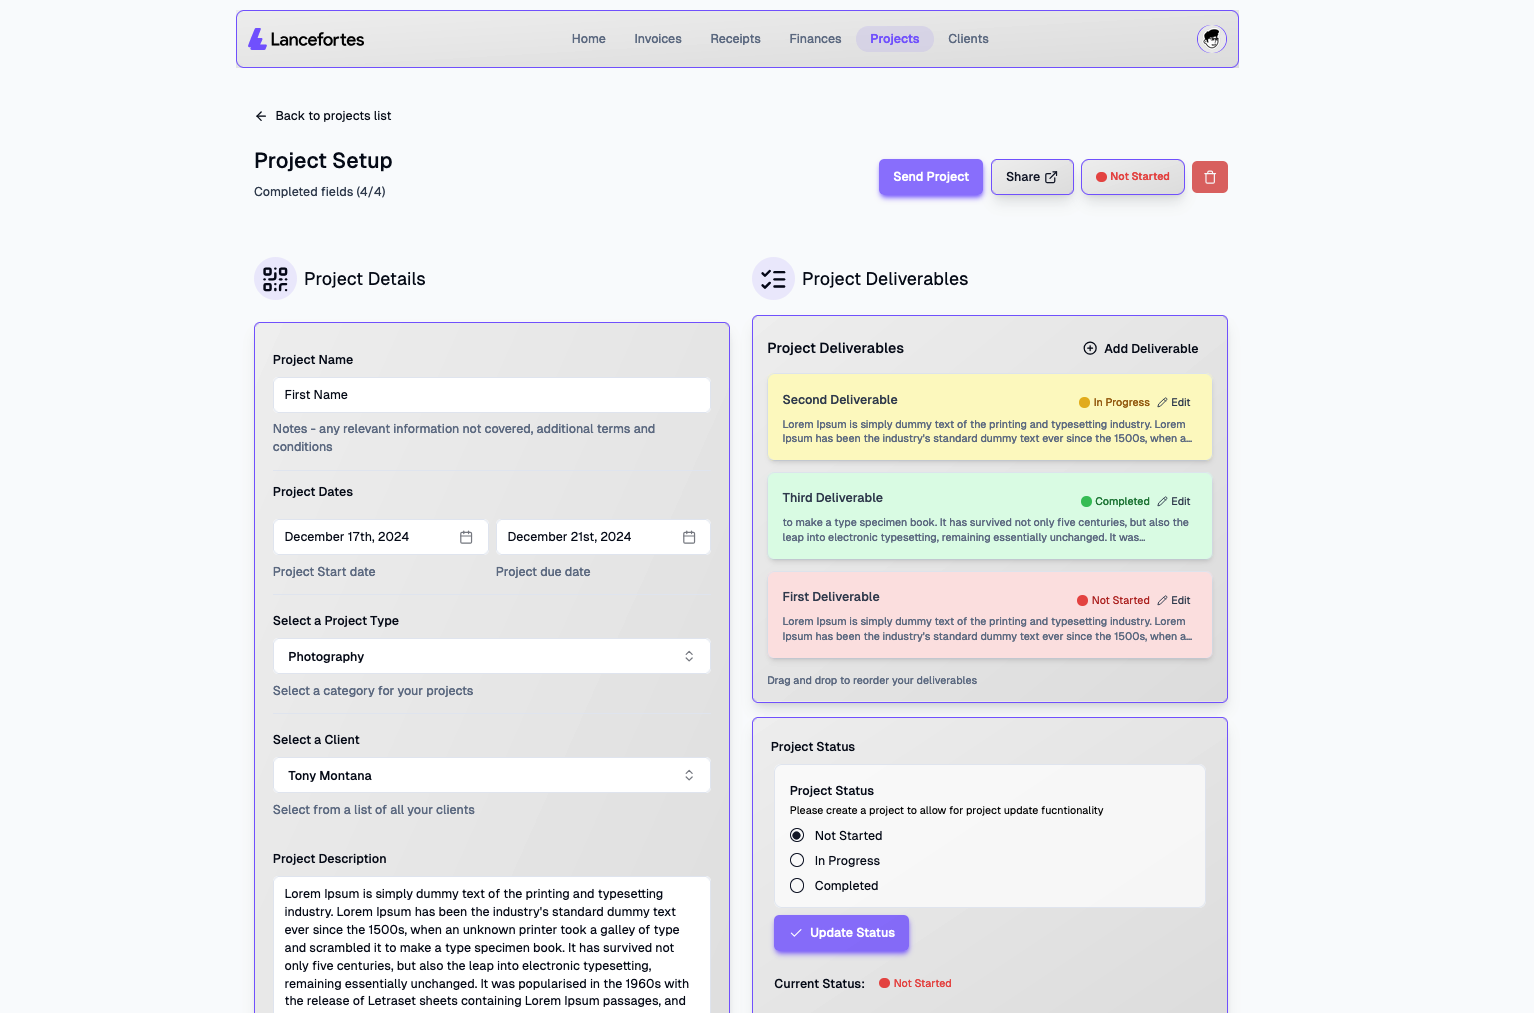Open the Project Type Photography dropdown
Viewport: 1534px width, 1013px height.
pos(491,657)
